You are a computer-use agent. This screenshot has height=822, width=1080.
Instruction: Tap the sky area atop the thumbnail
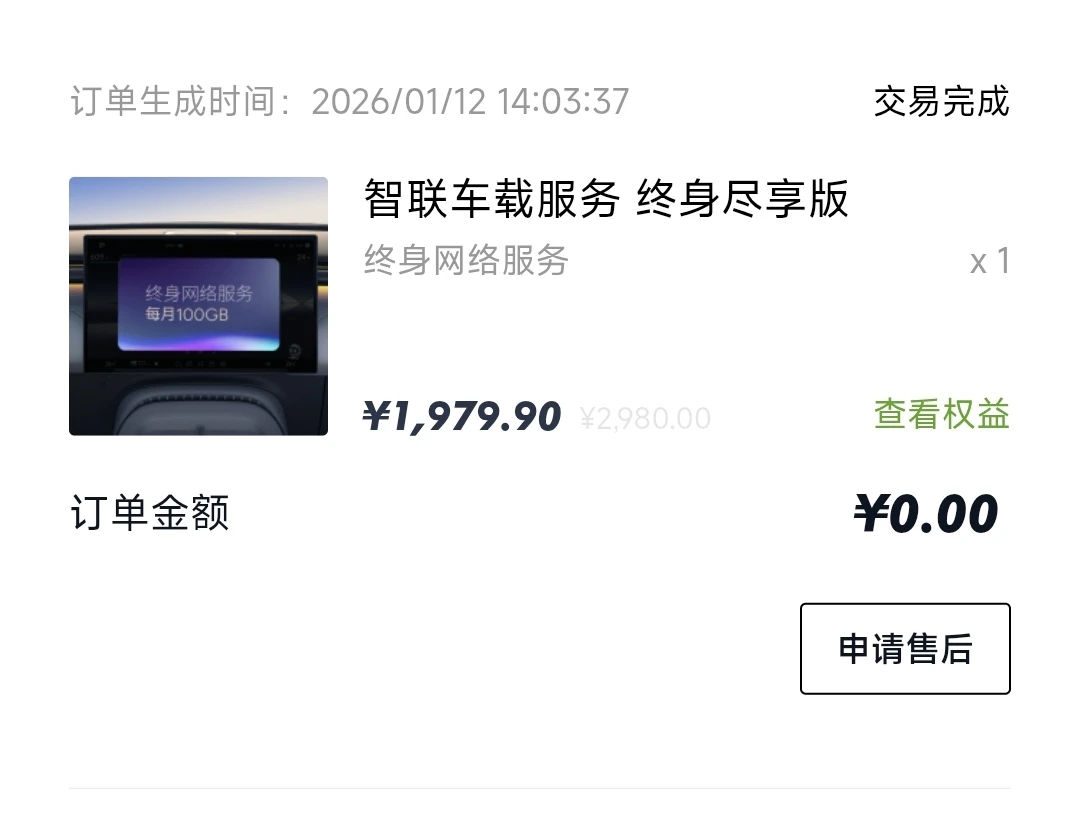(198, 196)
